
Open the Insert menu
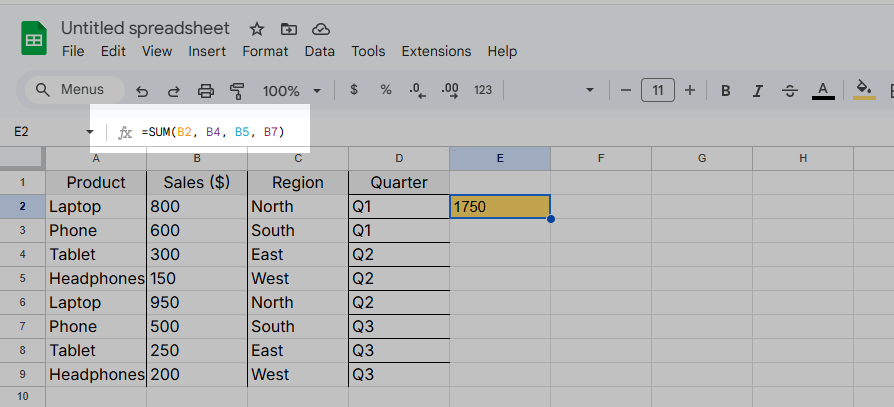coord(207,51)
